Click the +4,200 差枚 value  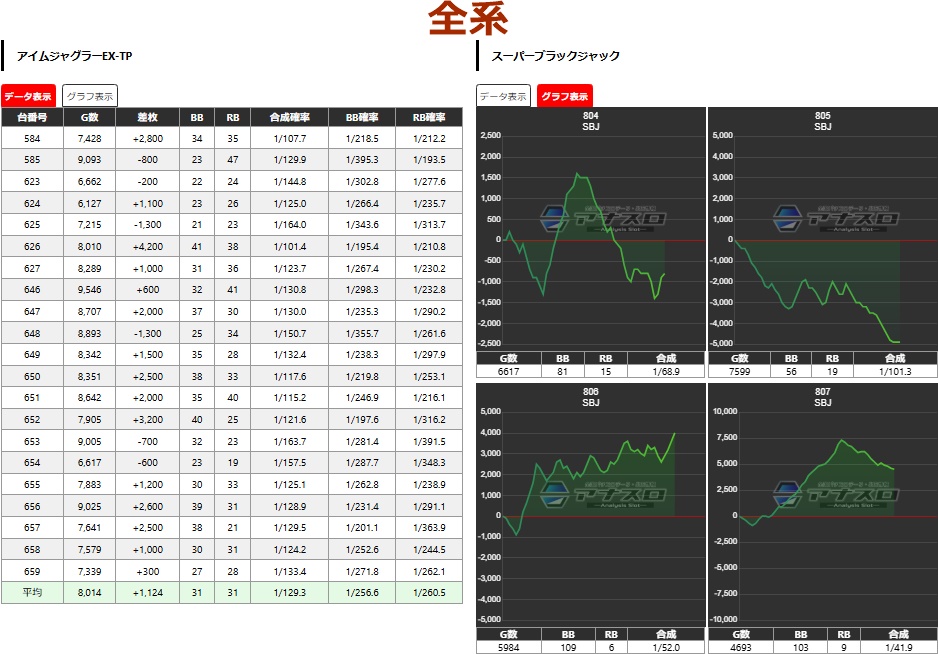[148, 247]
